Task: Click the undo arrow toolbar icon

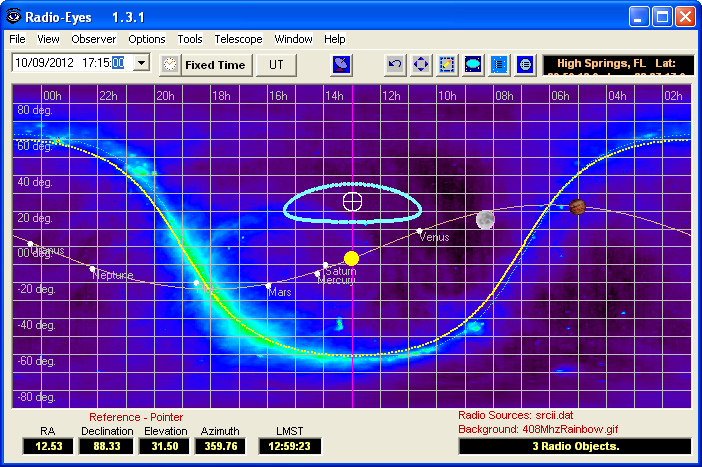Action: 396,65
